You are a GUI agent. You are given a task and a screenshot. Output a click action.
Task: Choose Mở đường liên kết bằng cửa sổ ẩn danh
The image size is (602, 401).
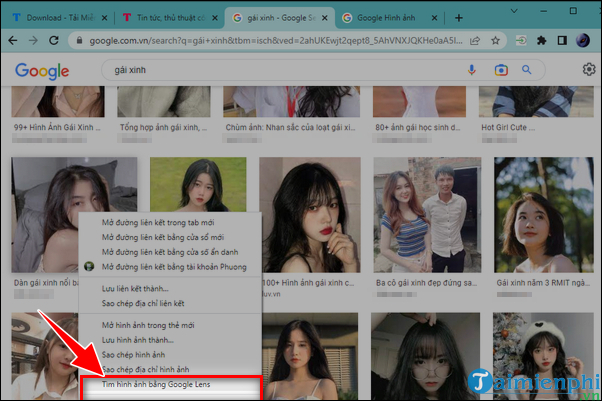170,252
